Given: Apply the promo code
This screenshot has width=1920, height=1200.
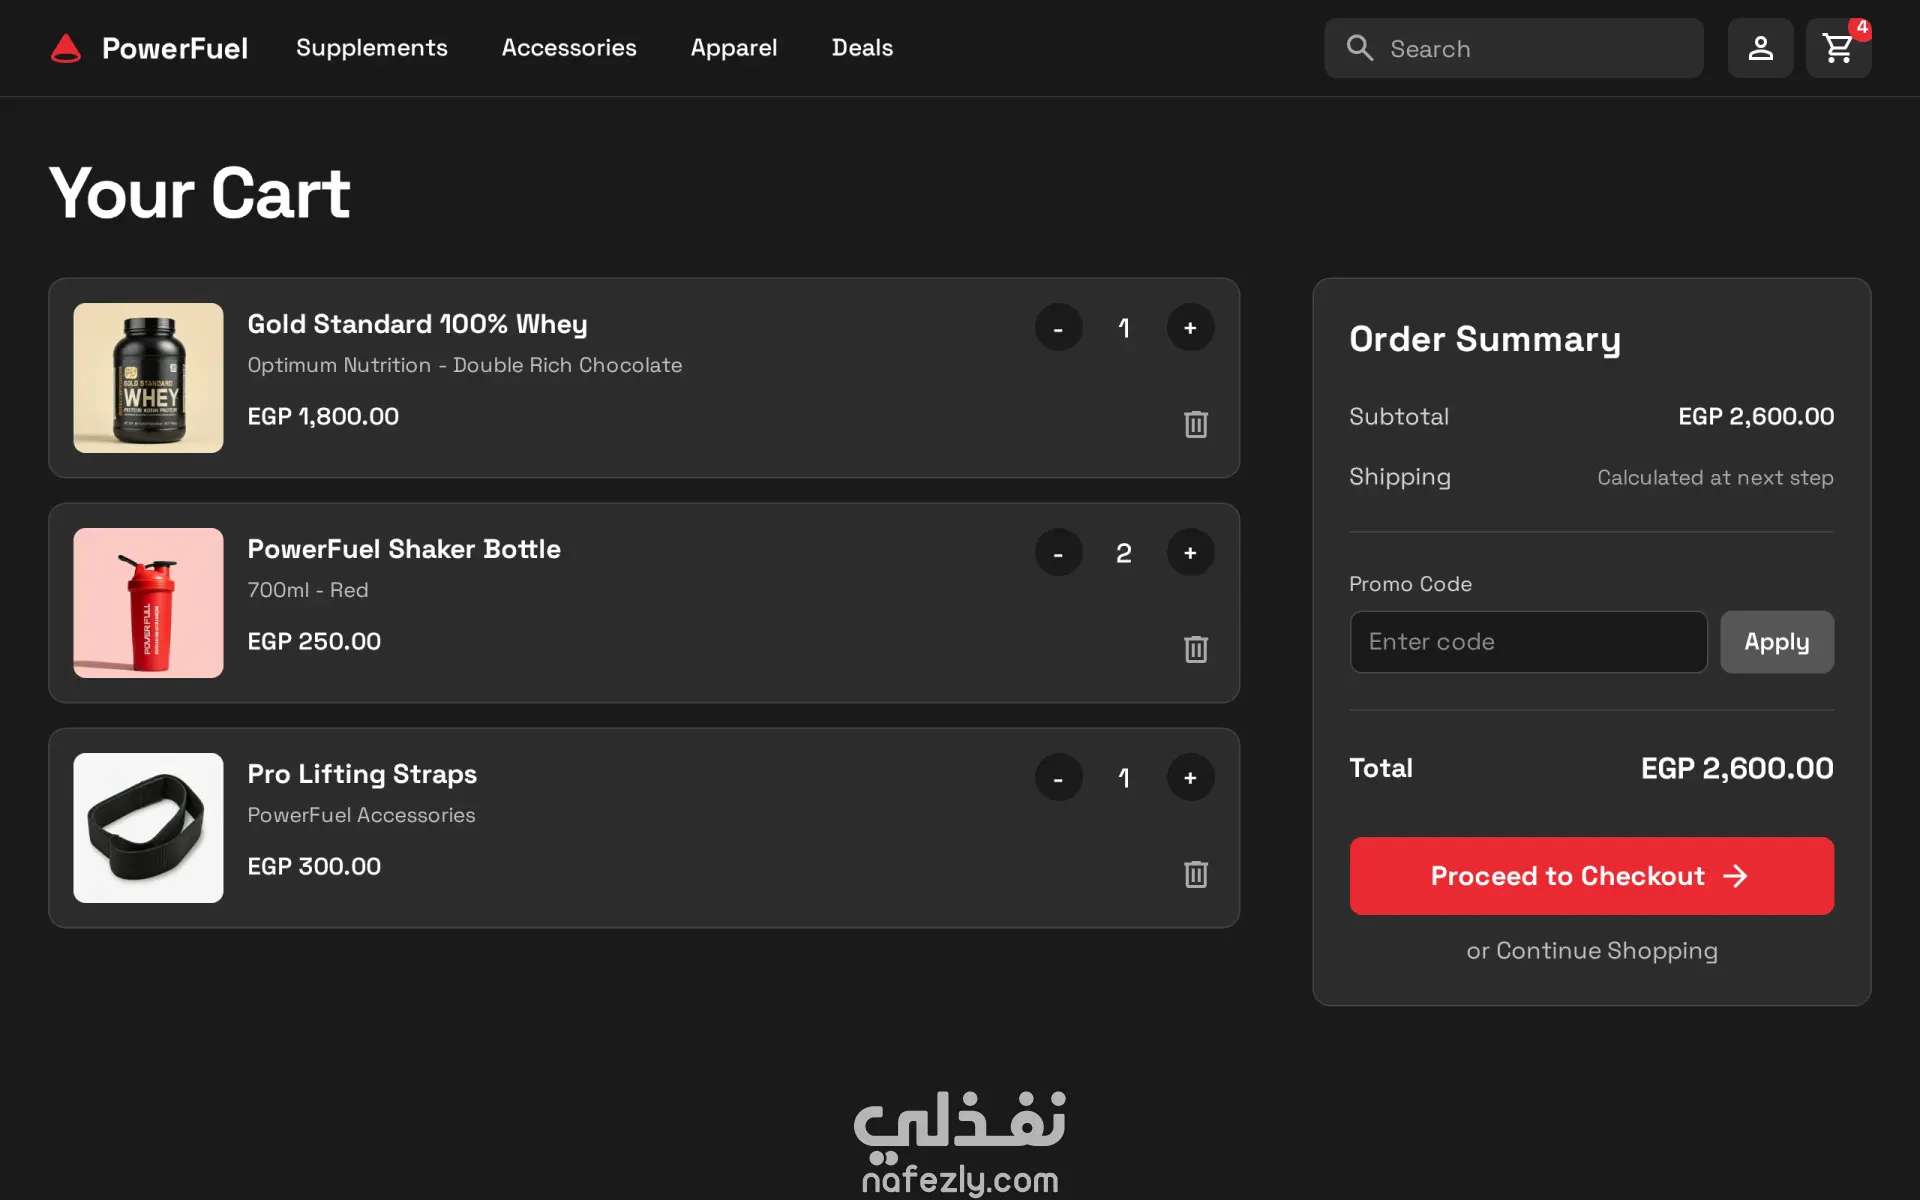Looking at the screenshot, I should coord(1776,642).
